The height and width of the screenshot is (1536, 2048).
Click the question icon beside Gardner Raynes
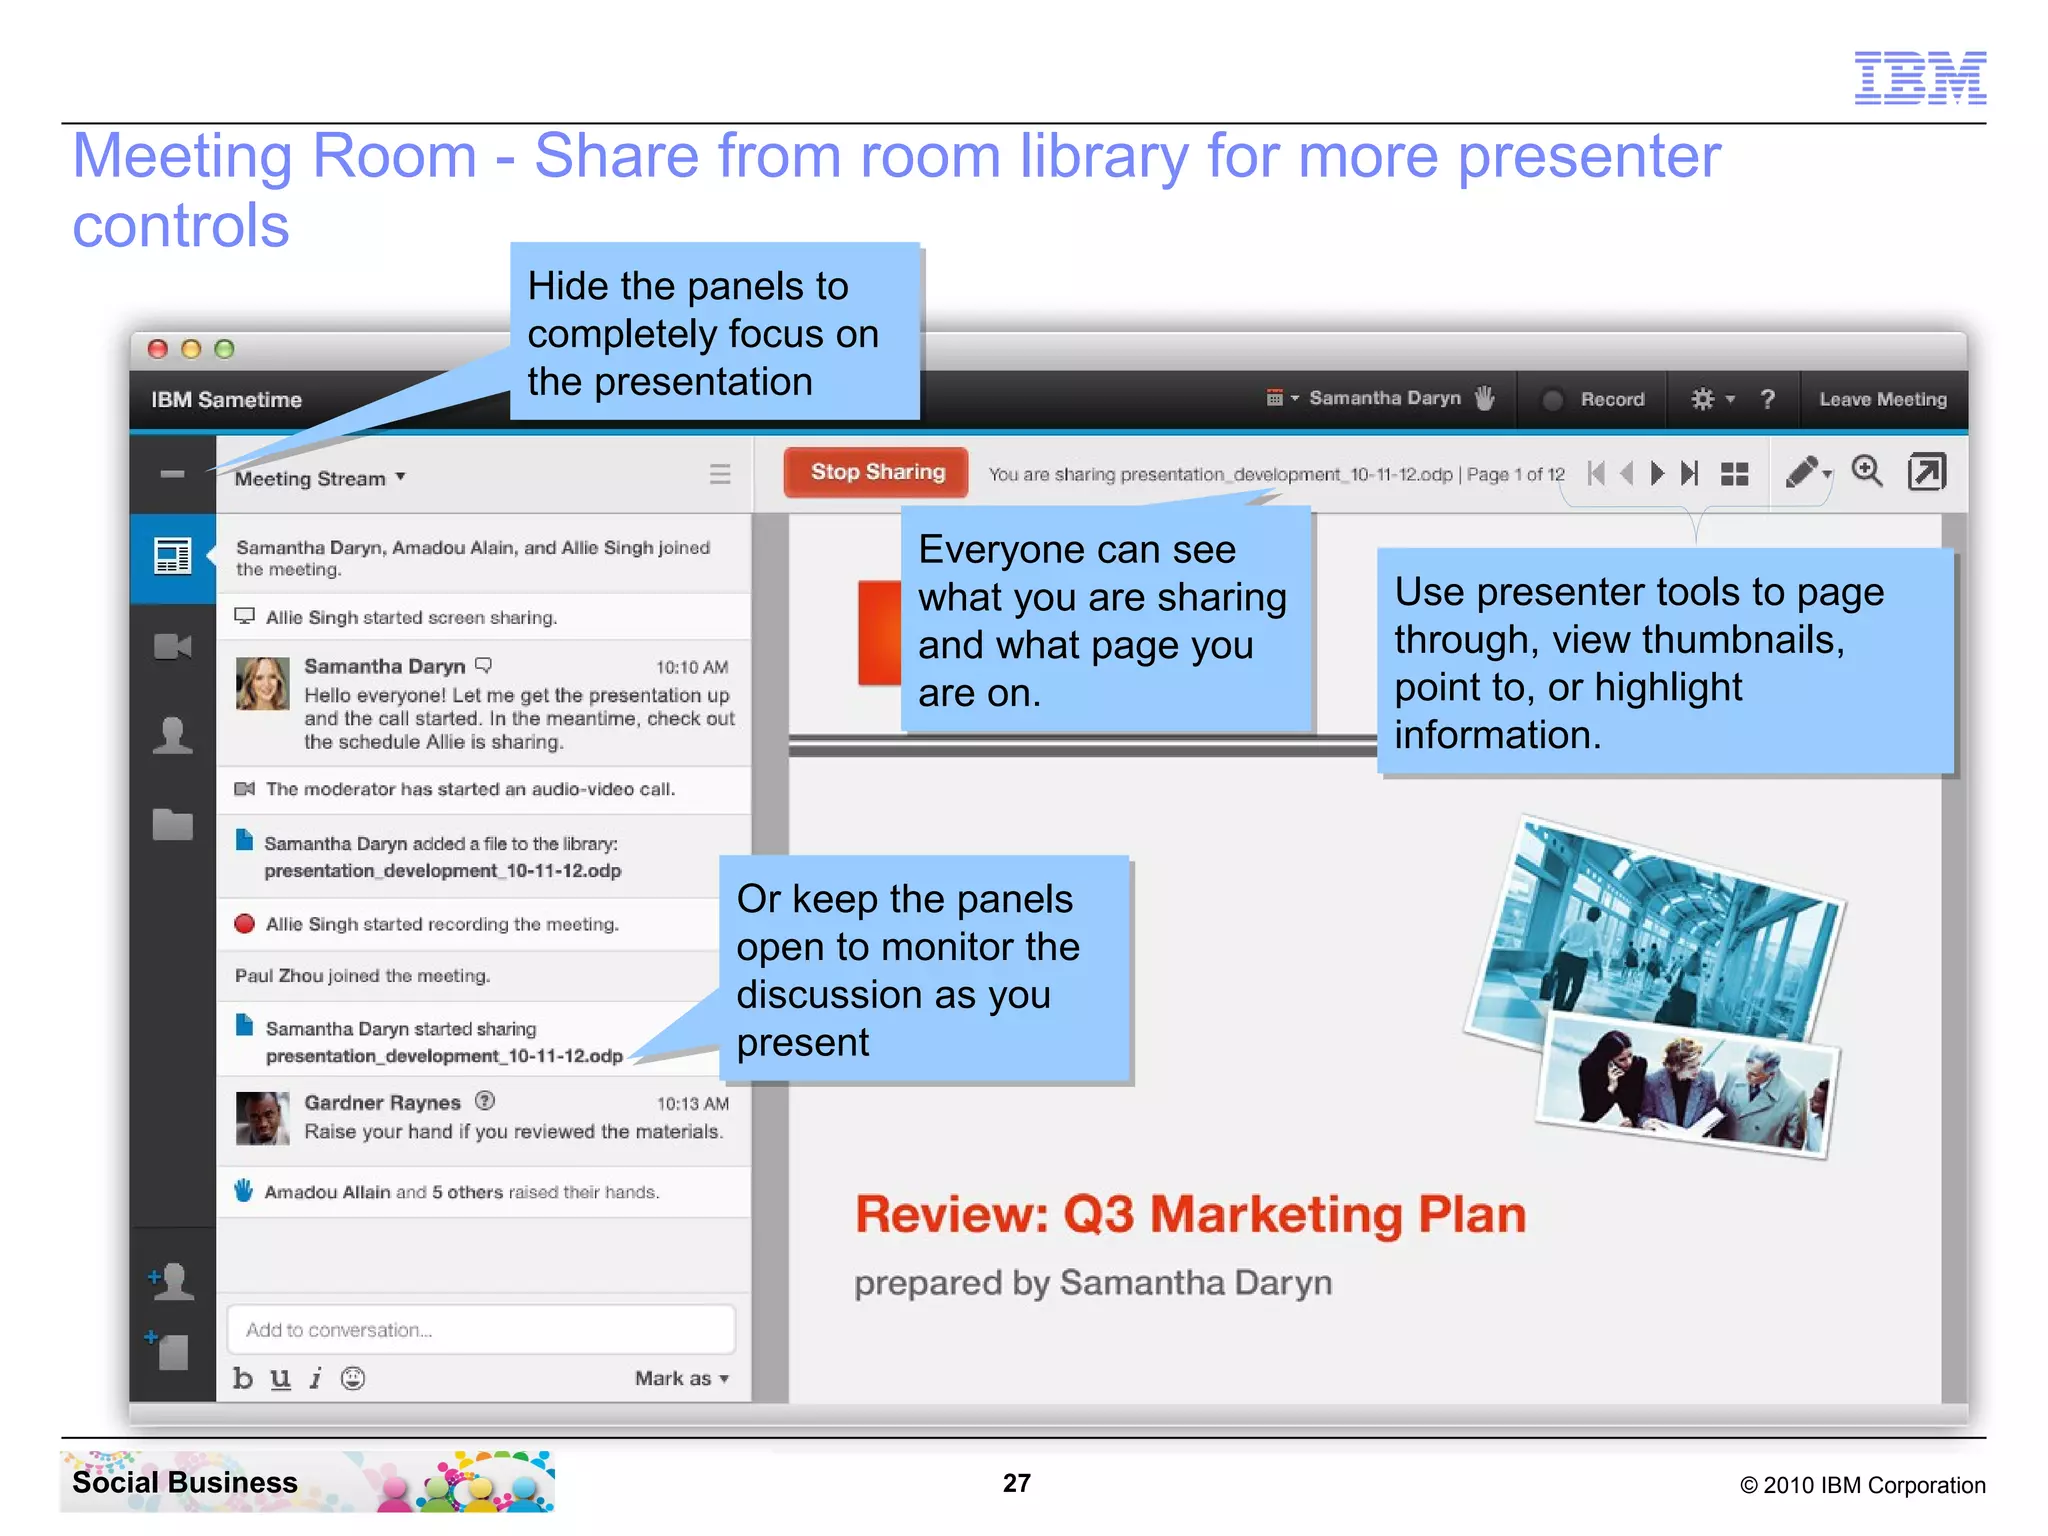(x=485, y=1101)
